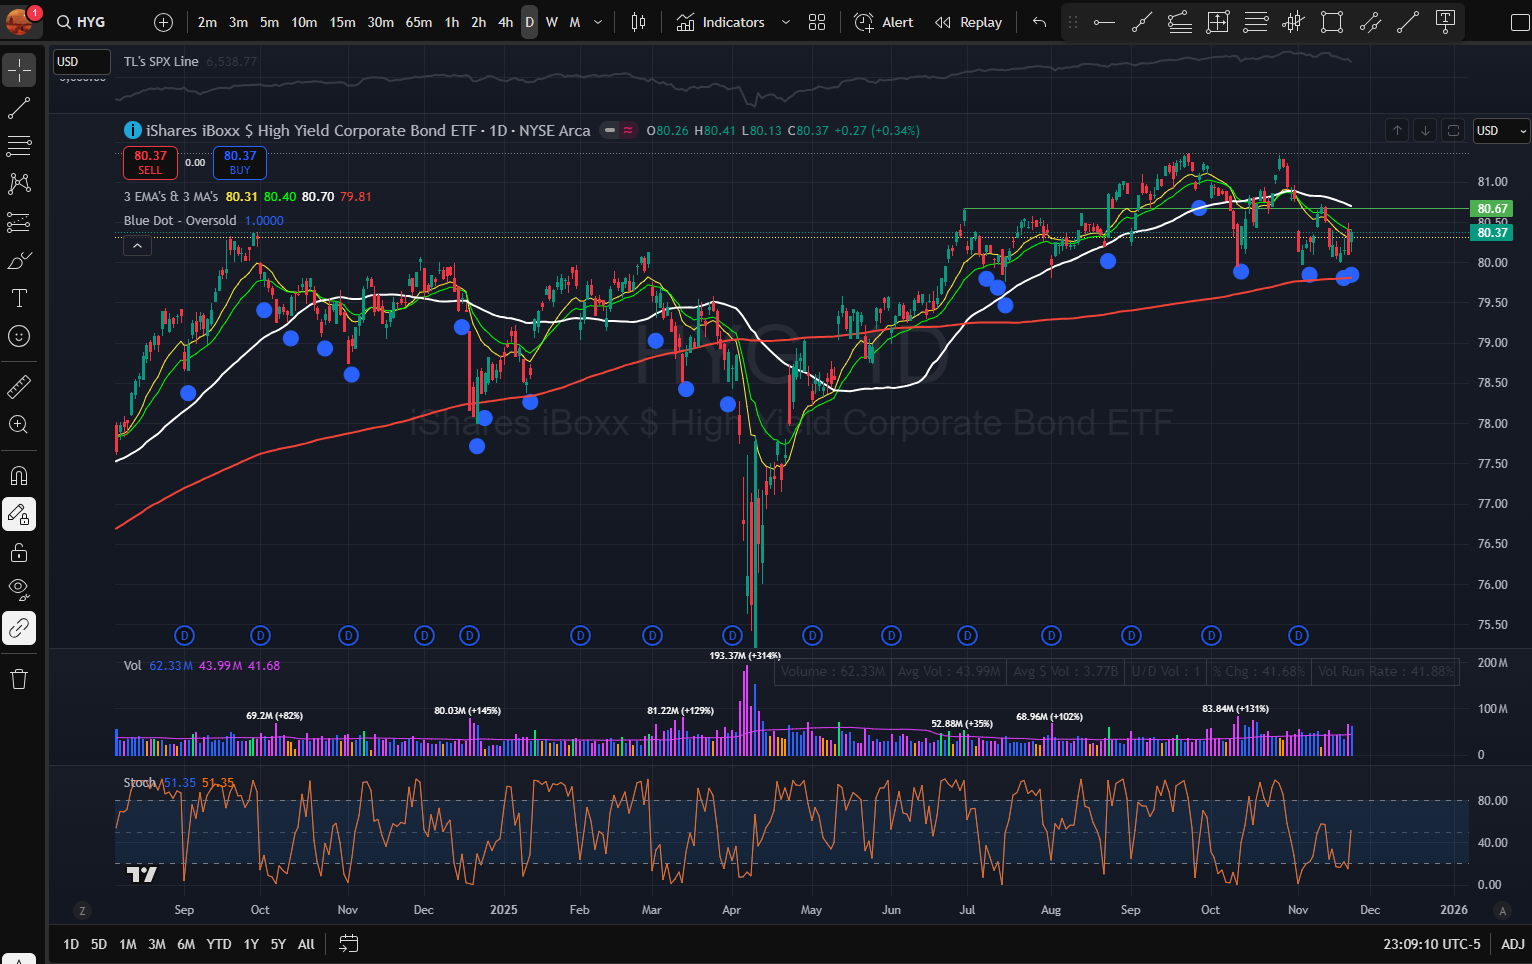Open the Alert creation button
Image resolution: width=1532 pixels, height=964 pixels.
click(x=884, y=22)
